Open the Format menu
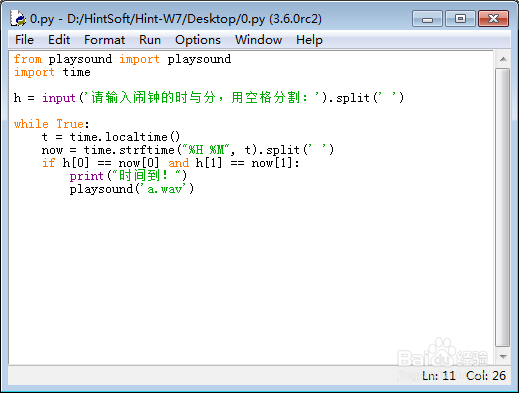The height and width of the screenshot is (393, 519). (104, 40)
